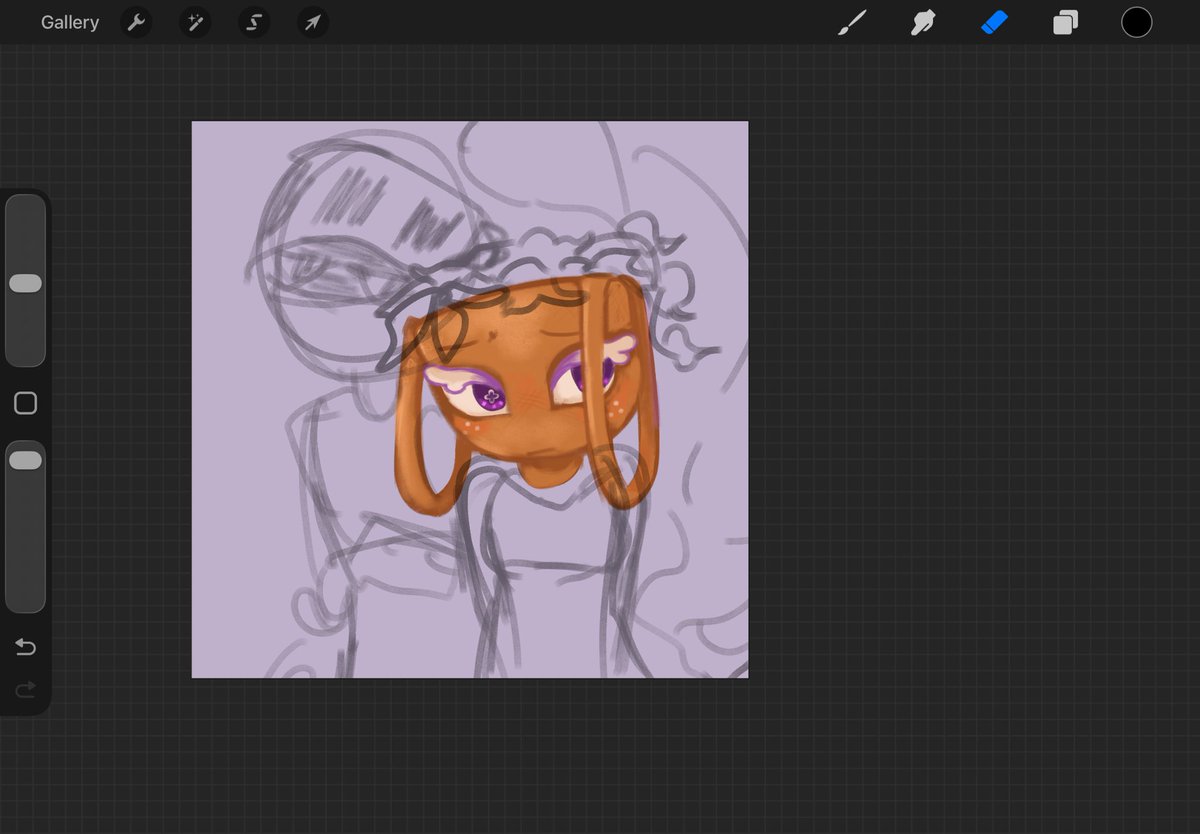Redo the undone action

click(25, 689)
